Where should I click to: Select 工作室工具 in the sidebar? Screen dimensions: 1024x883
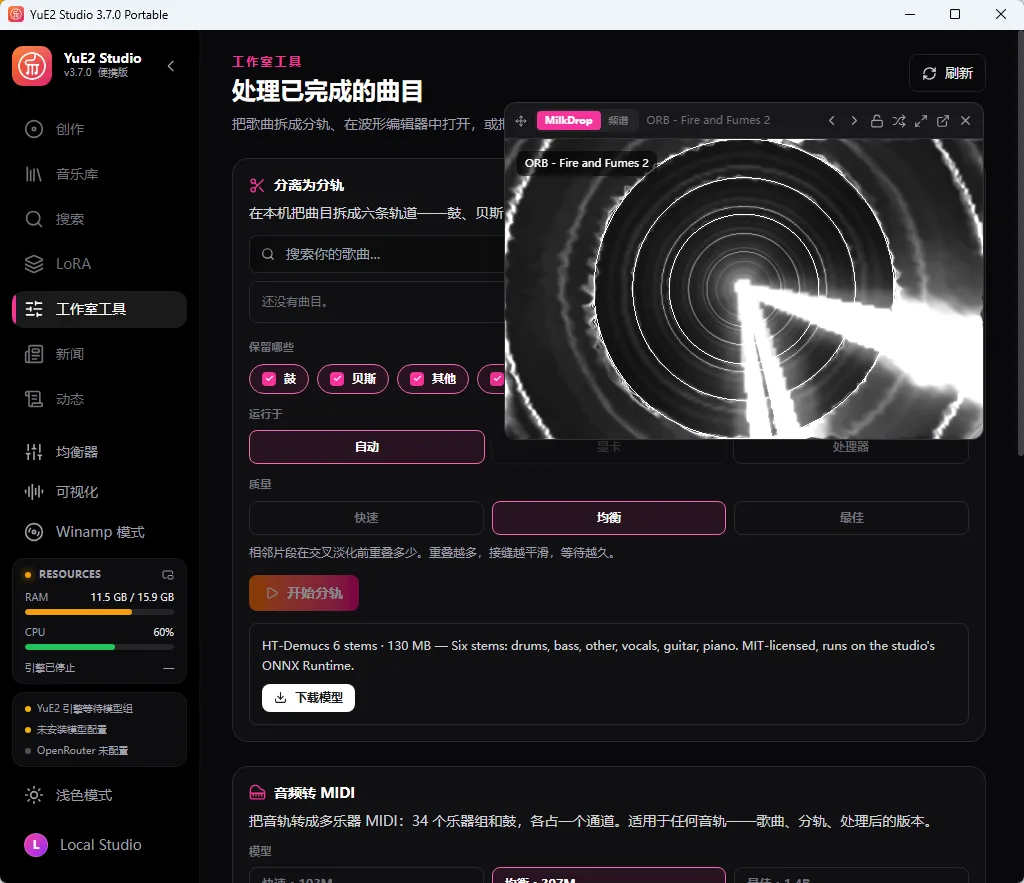click(99, 309)
